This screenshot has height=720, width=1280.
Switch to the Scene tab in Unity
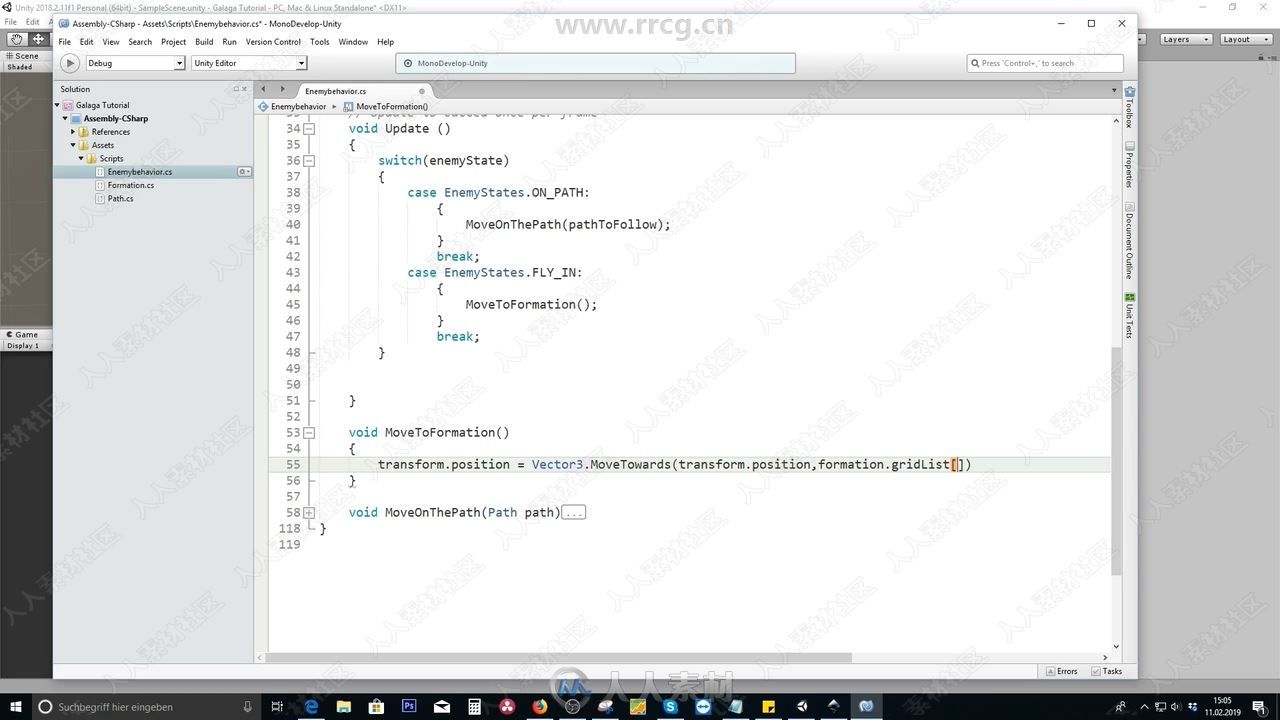point(22,56)
